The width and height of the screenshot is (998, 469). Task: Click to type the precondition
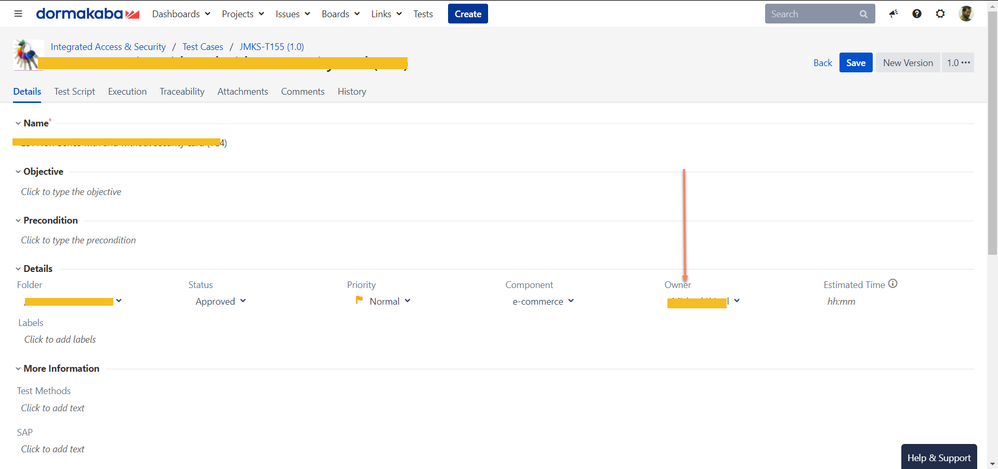pyautogui.click(x=78, y=240)
